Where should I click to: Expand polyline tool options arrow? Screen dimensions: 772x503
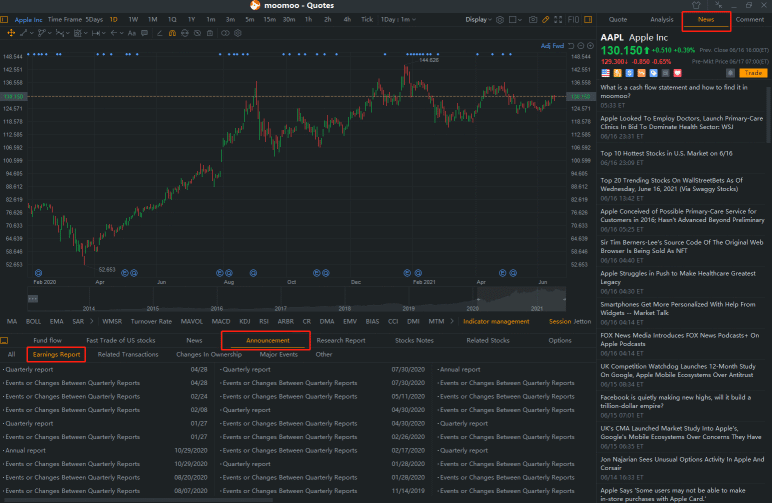[50, 33]
